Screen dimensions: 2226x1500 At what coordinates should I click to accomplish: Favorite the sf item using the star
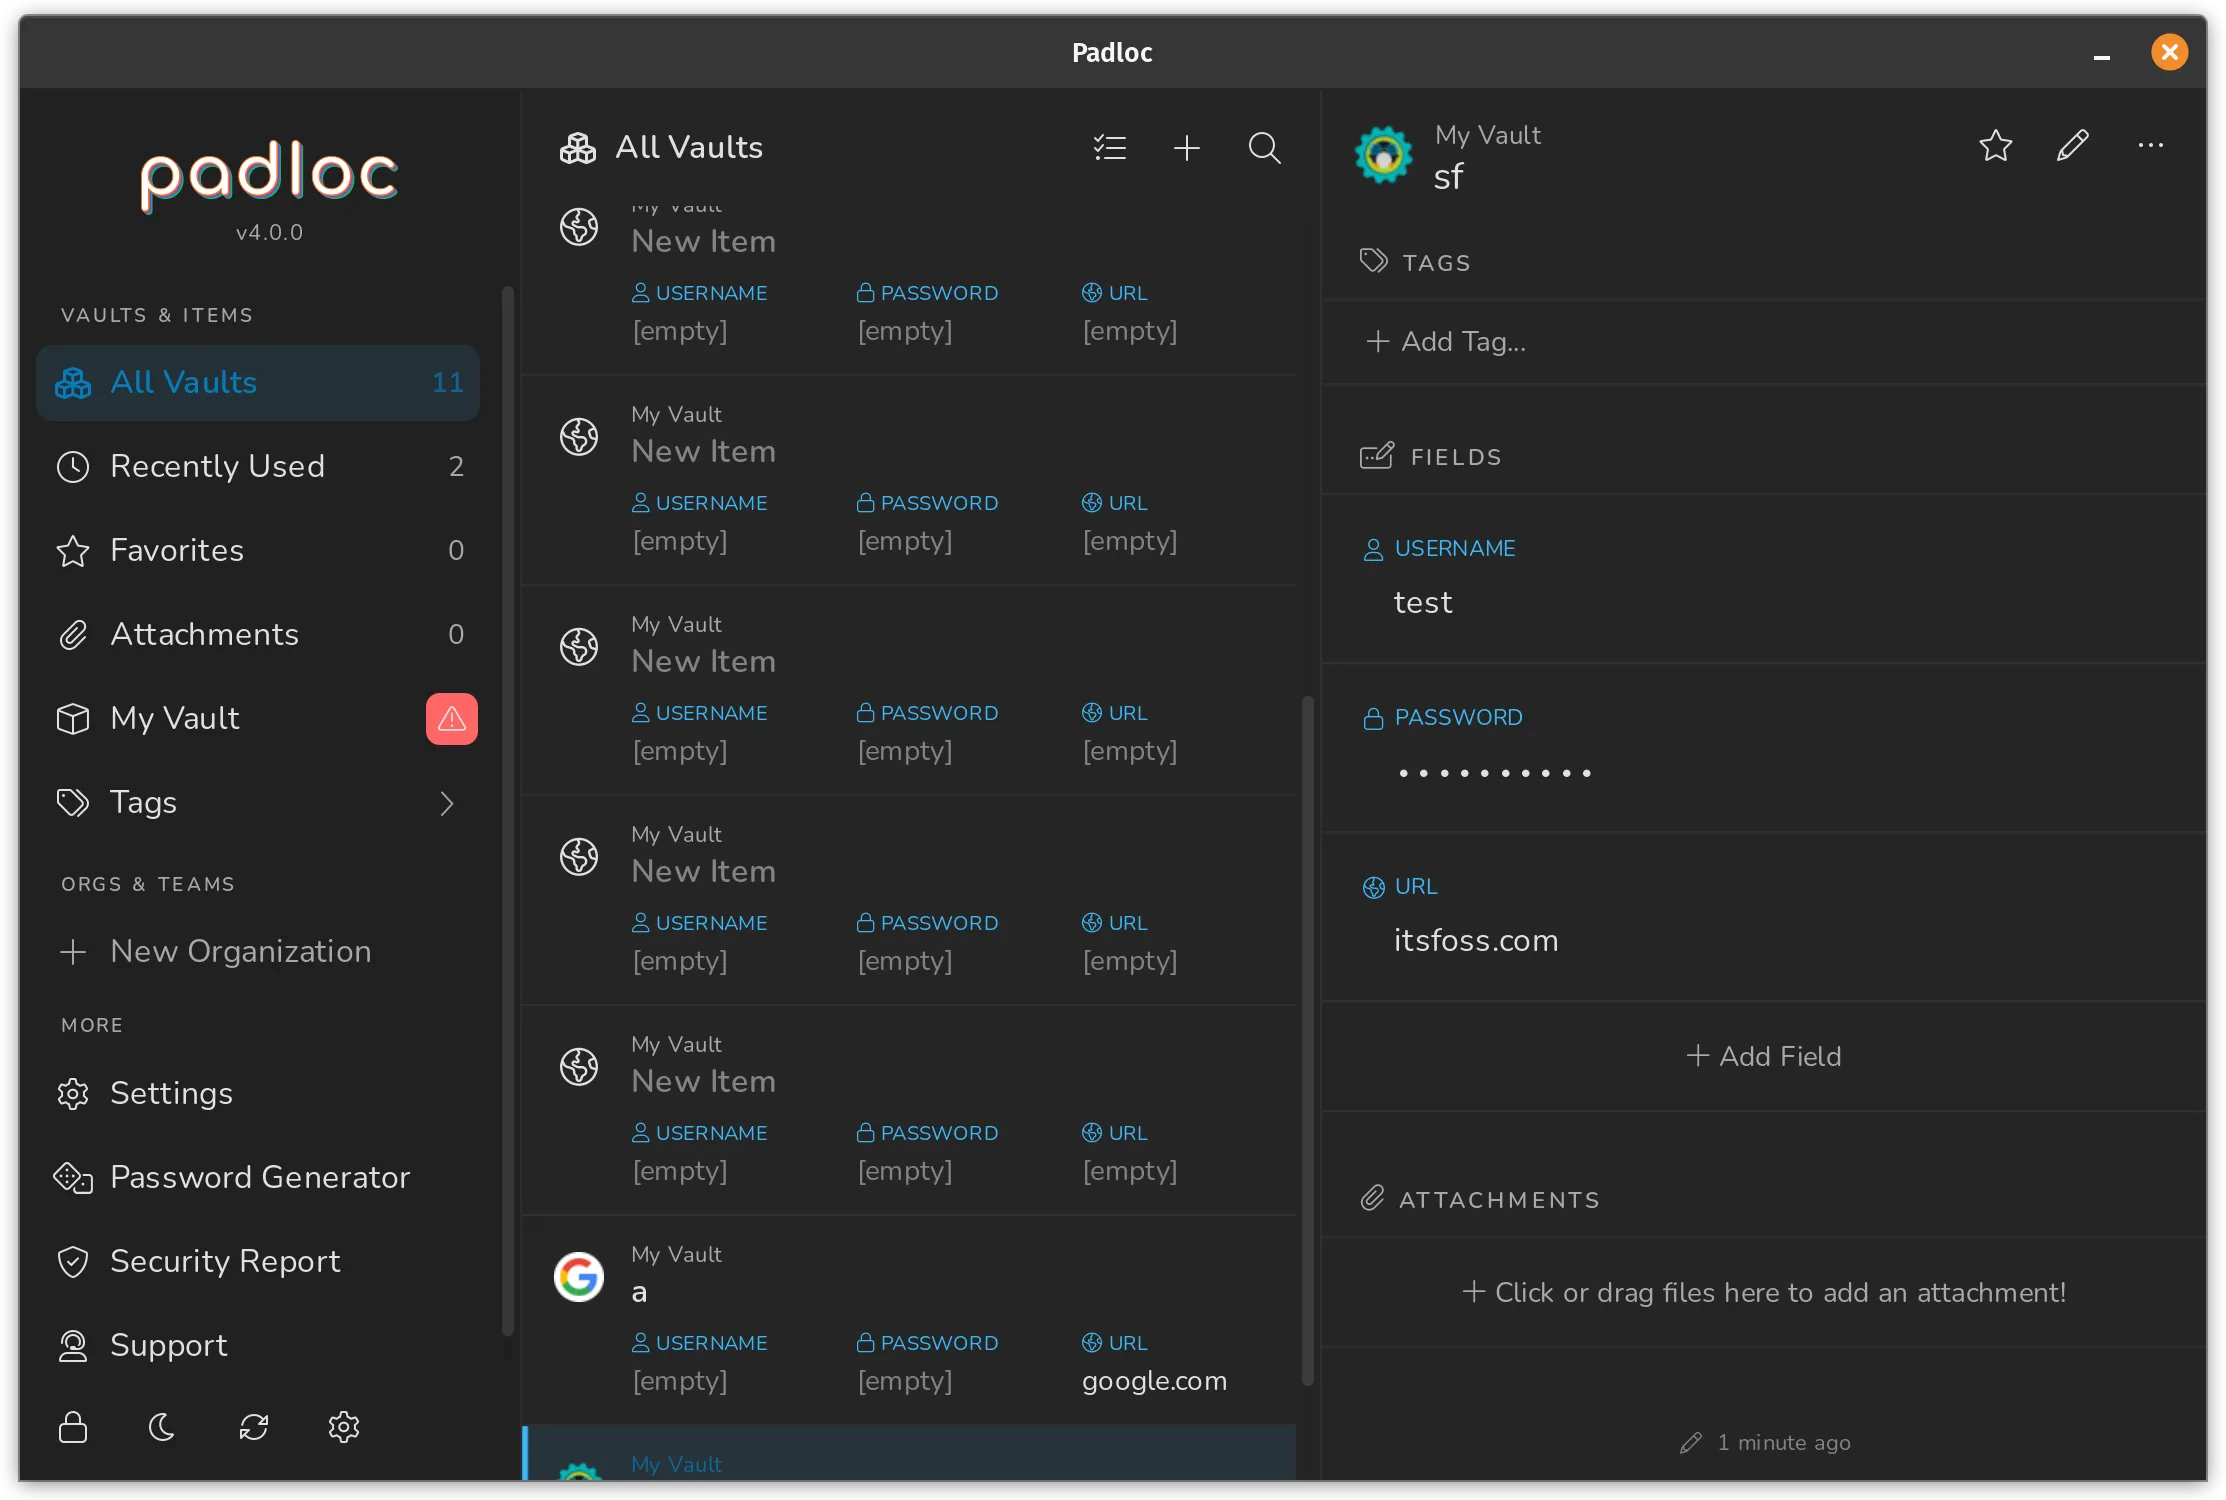(1995, 145)
